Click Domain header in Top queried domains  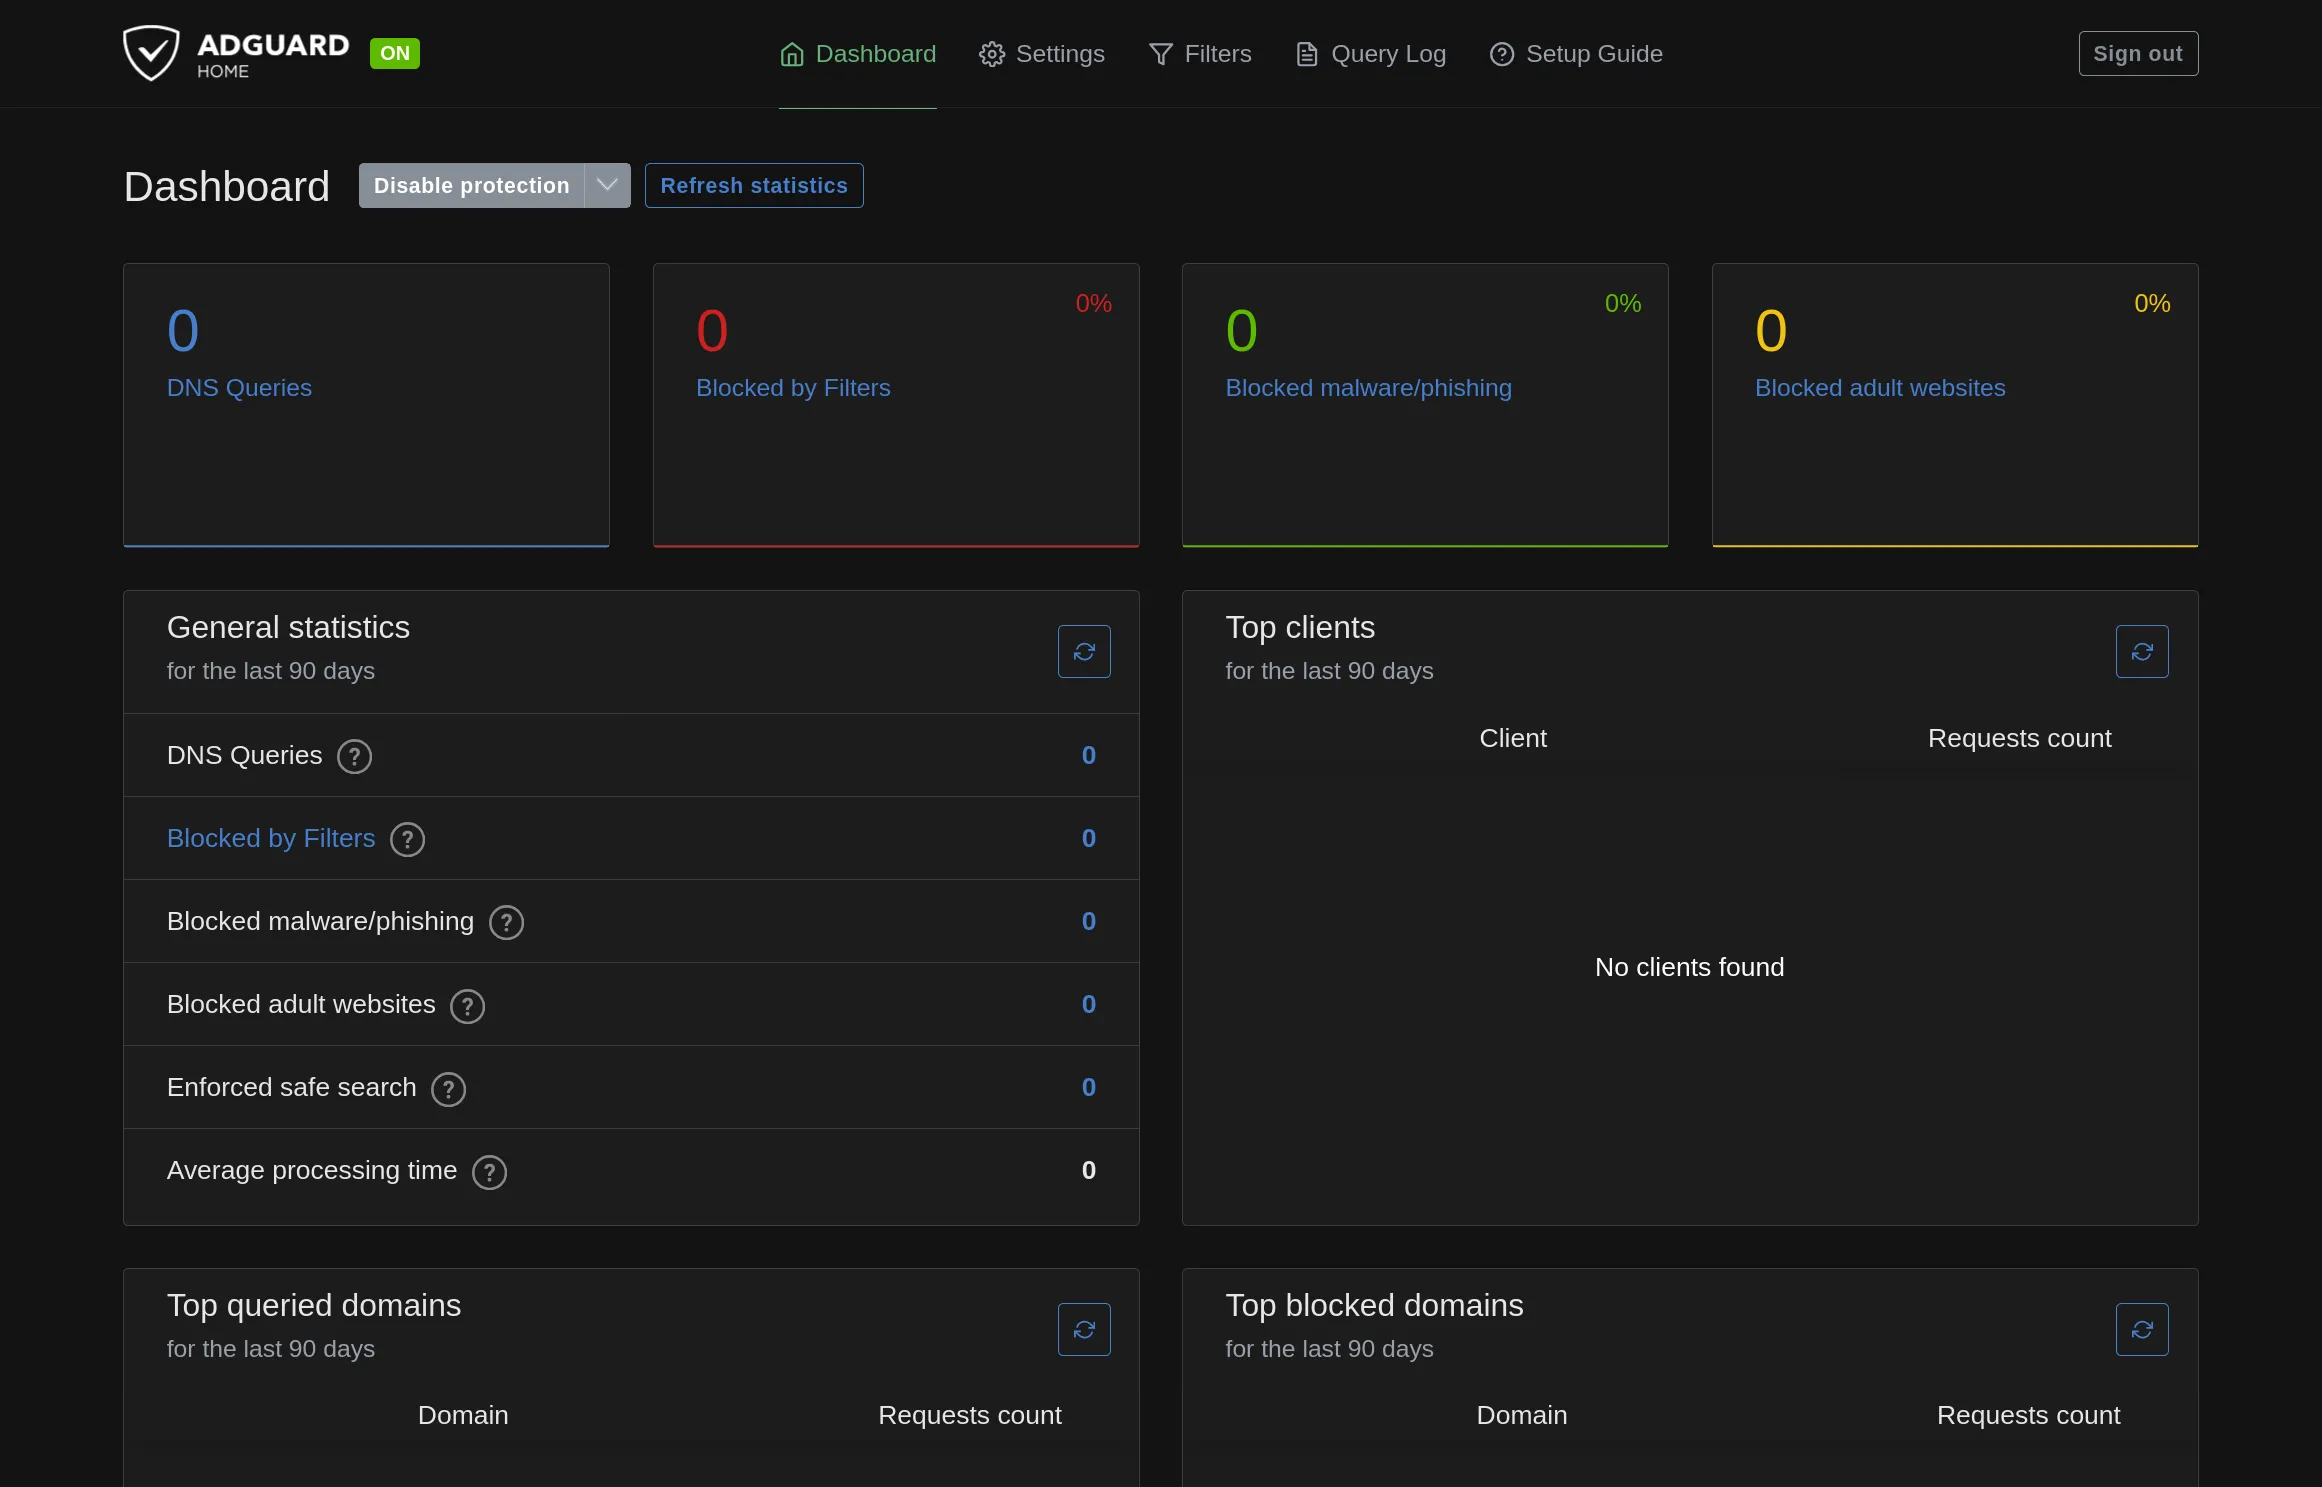tap(463, 1415)
